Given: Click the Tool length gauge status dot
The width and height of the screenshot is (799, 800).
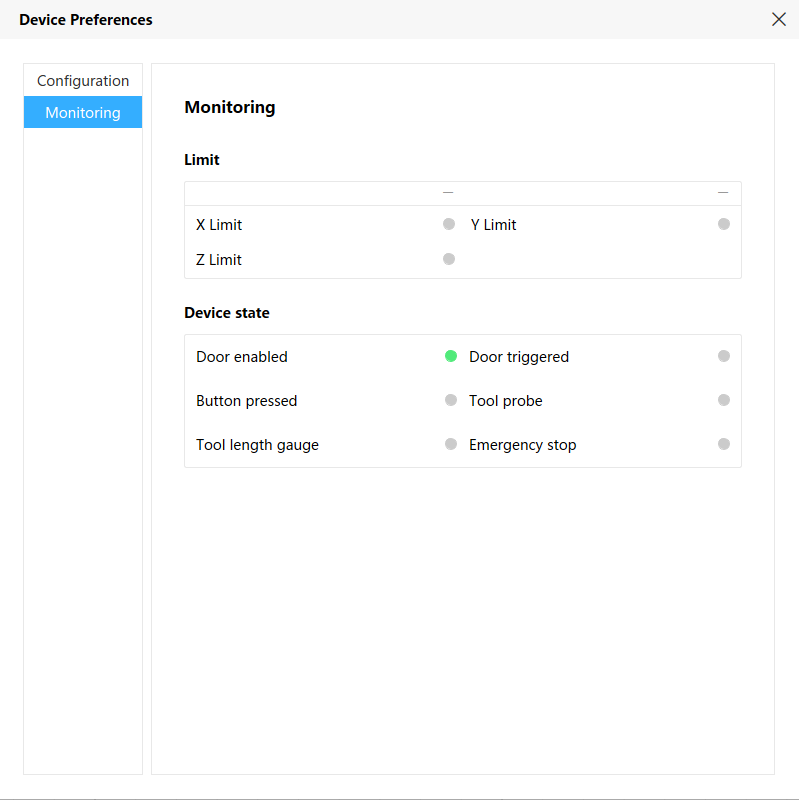Looking at the screenshot, I should click(449, 444).
